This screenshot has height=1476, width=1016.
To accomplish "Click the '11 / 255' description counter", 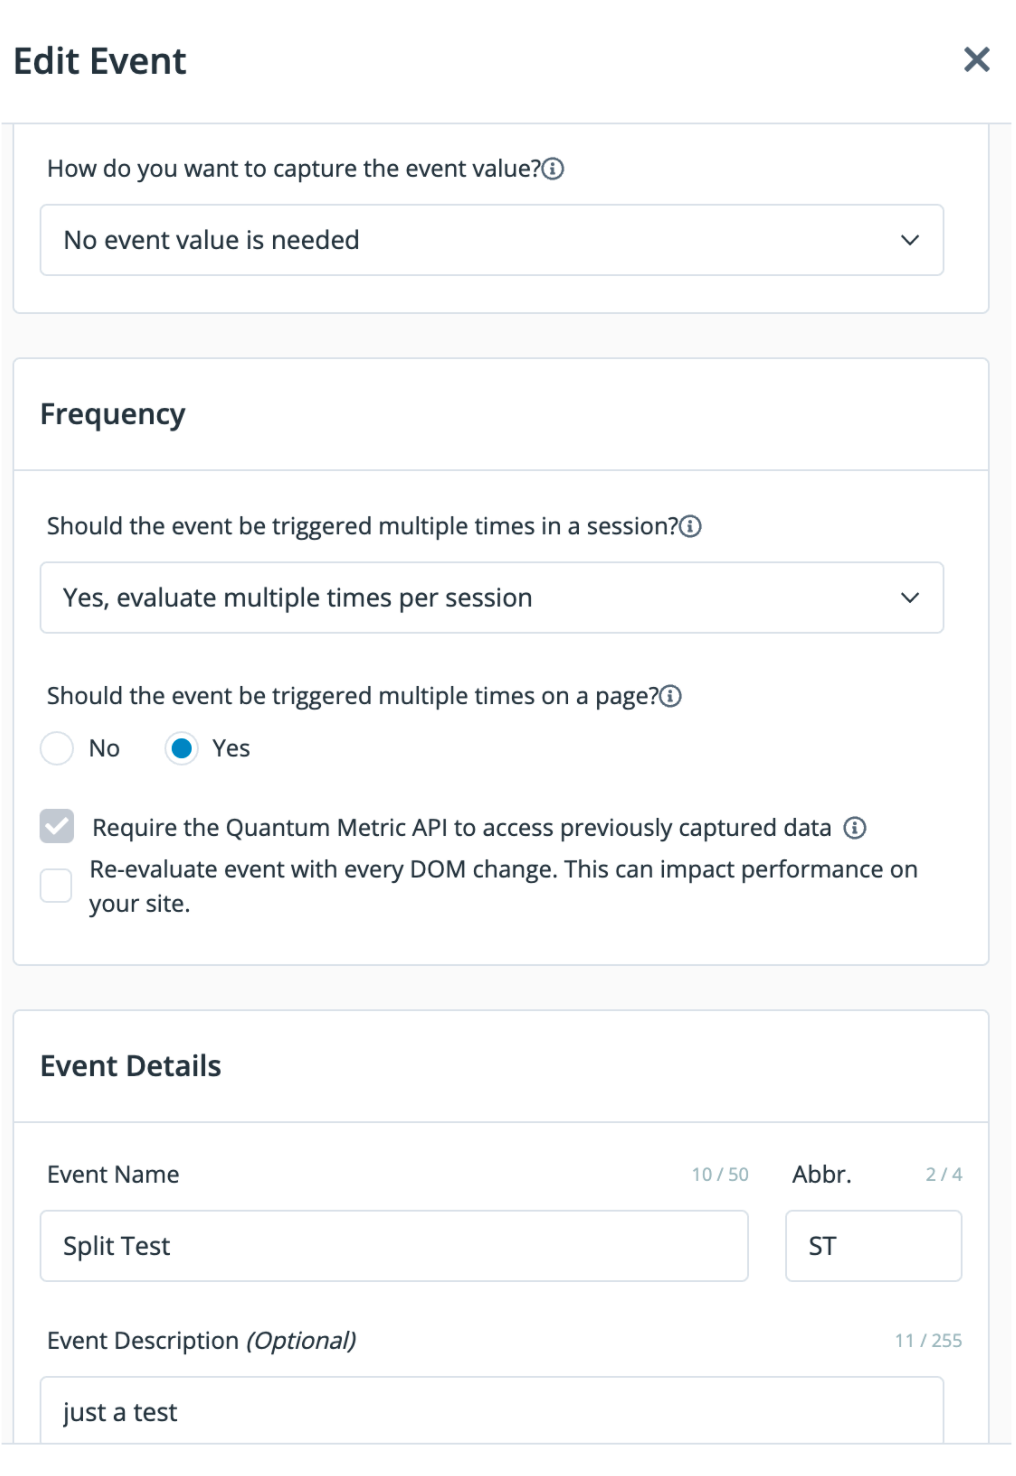I will (928, 1341).
